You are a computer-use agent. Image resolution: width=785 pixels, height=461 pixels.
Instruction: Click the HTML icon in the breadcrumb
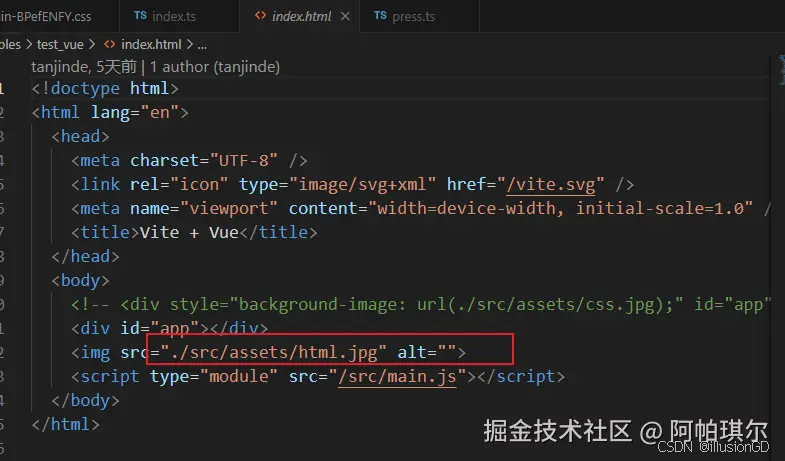(110, 45)
